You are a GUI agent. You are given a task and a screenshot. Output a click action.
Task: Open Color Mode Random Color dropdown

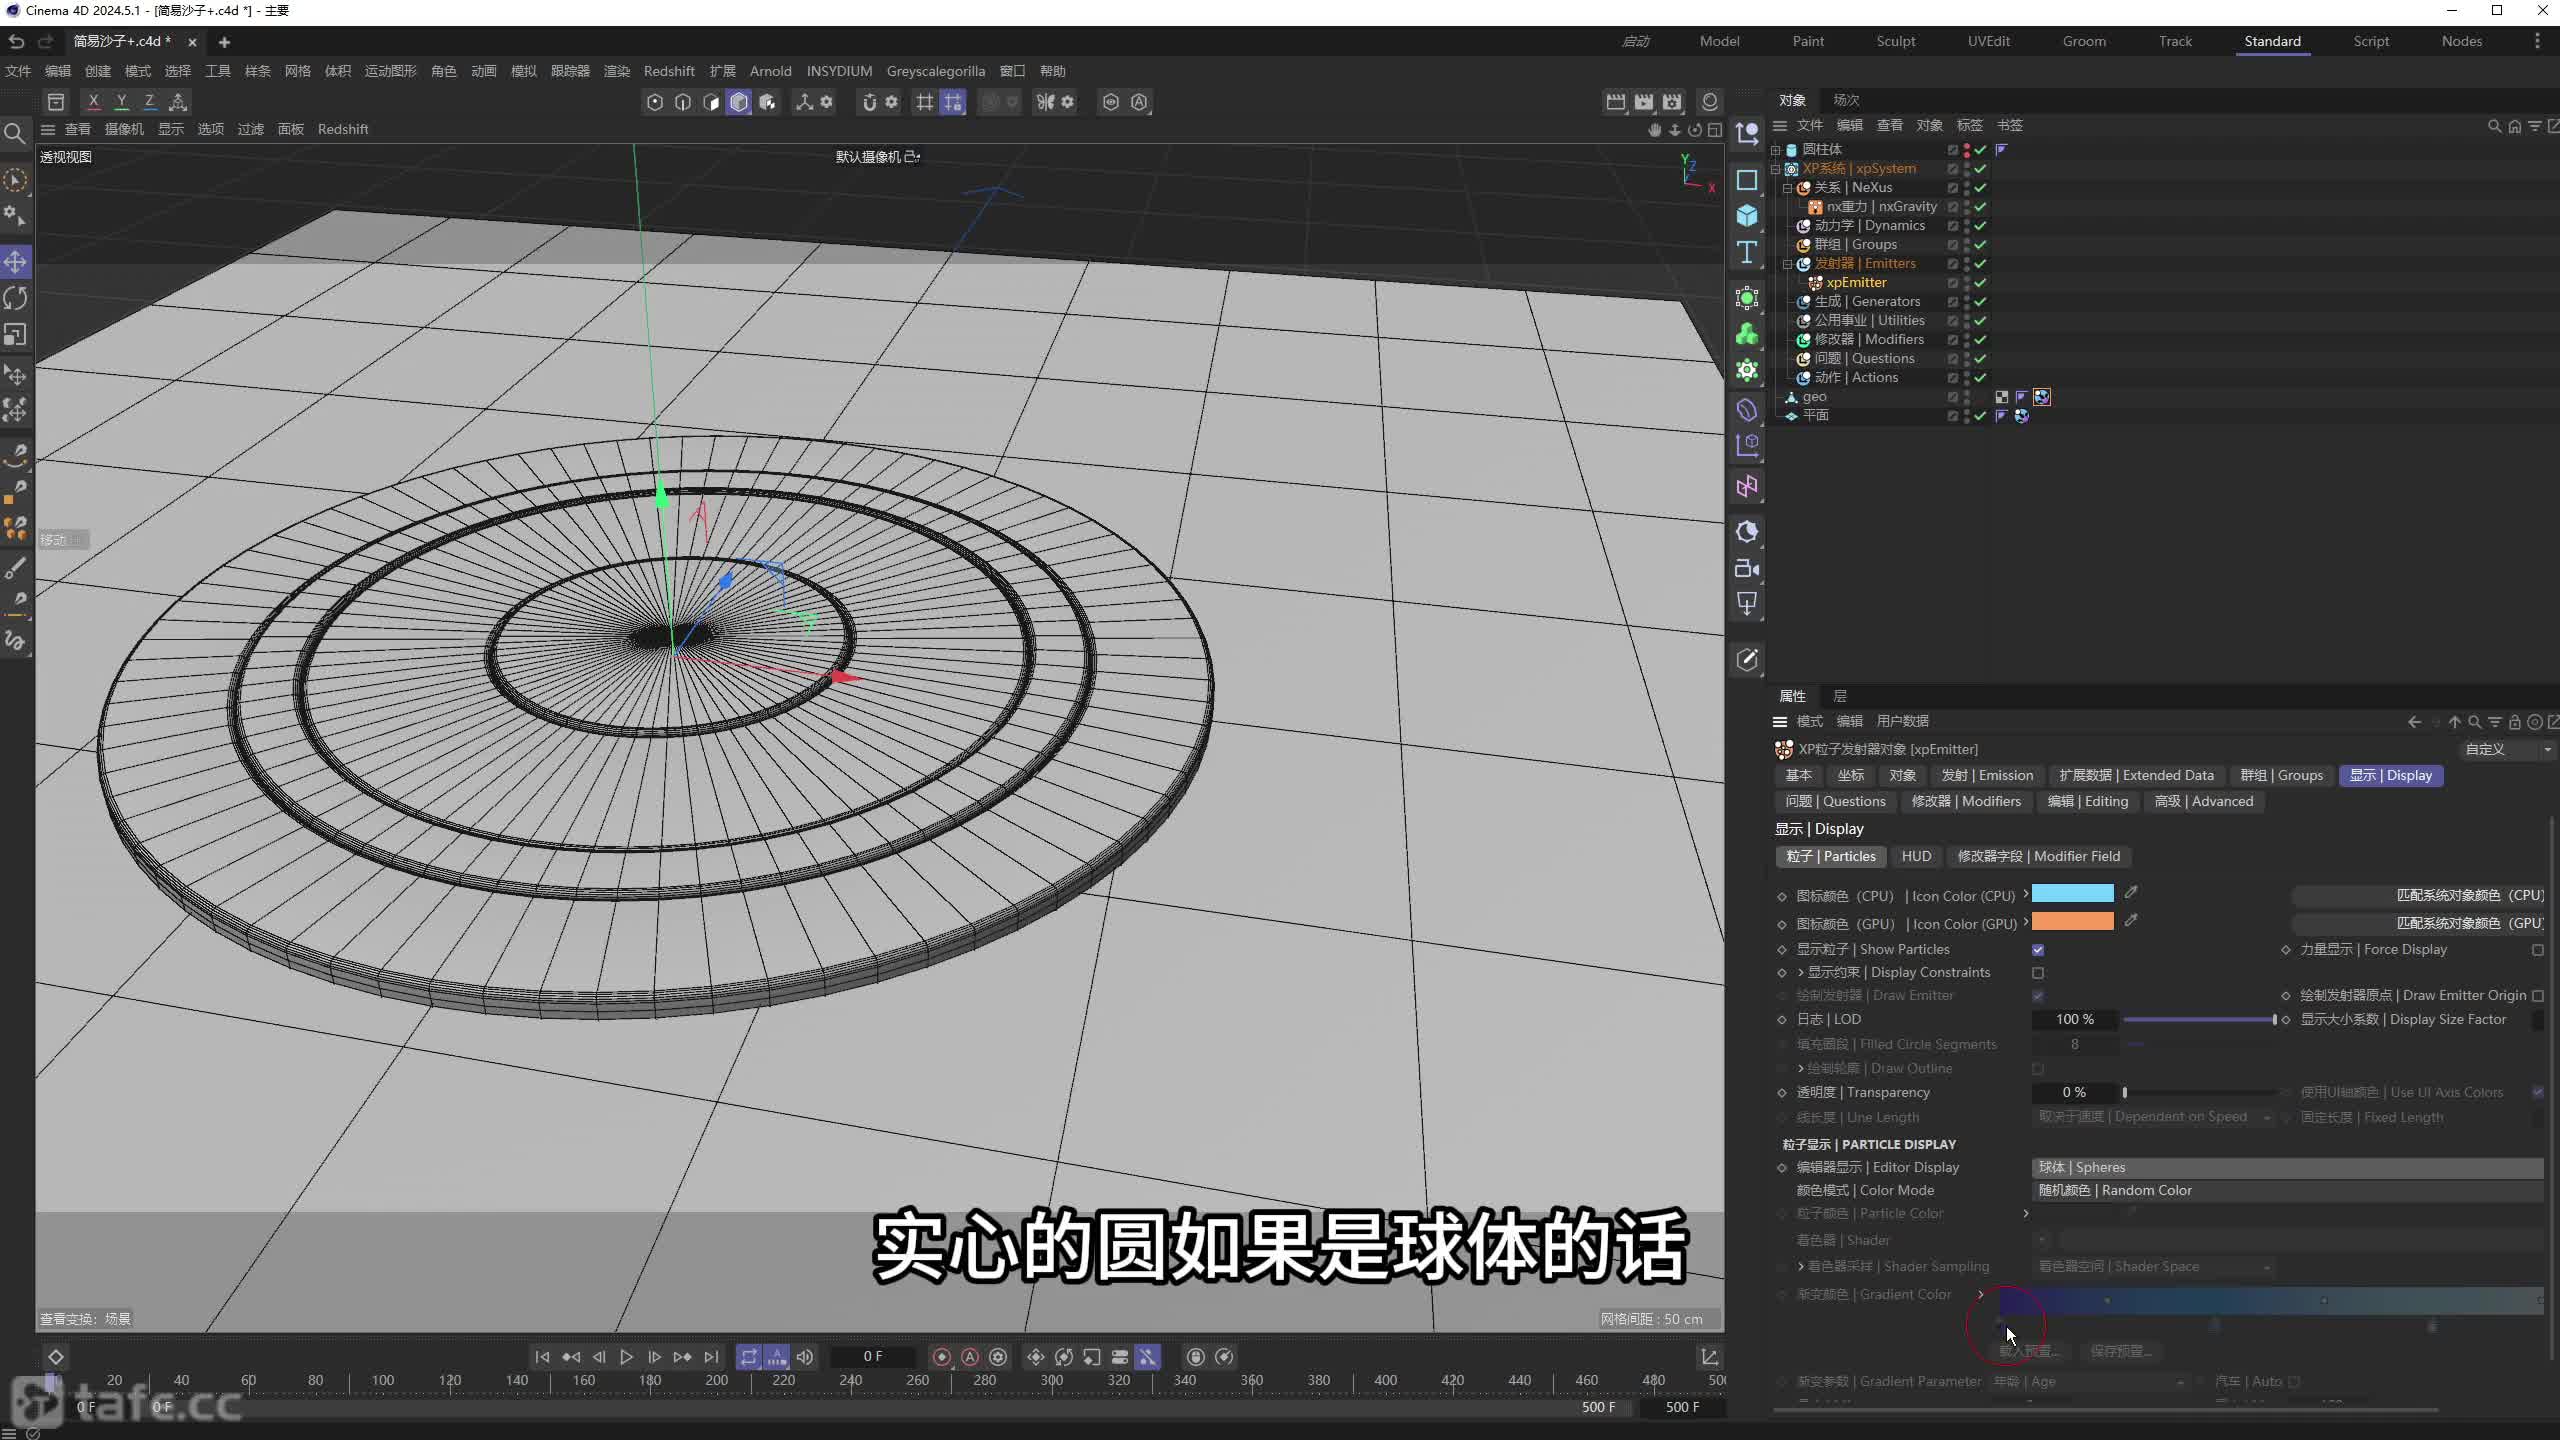coord(2288,1190)
